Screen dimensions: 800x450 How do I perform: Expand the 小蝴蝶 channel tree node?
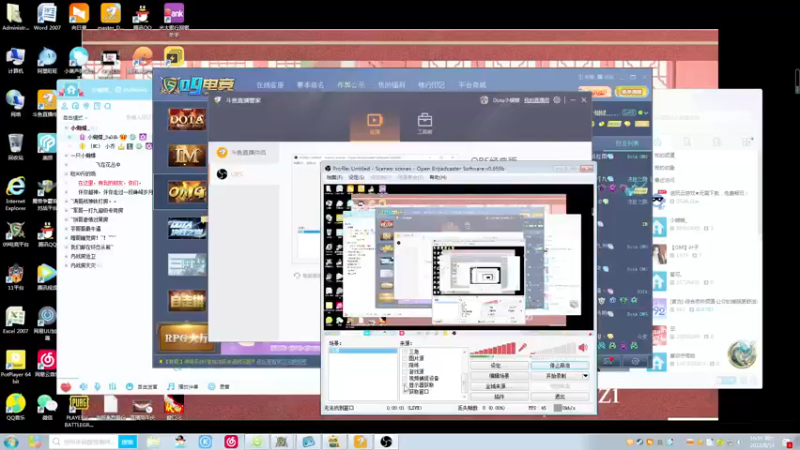pyautogui.click(x=66, y=128)
